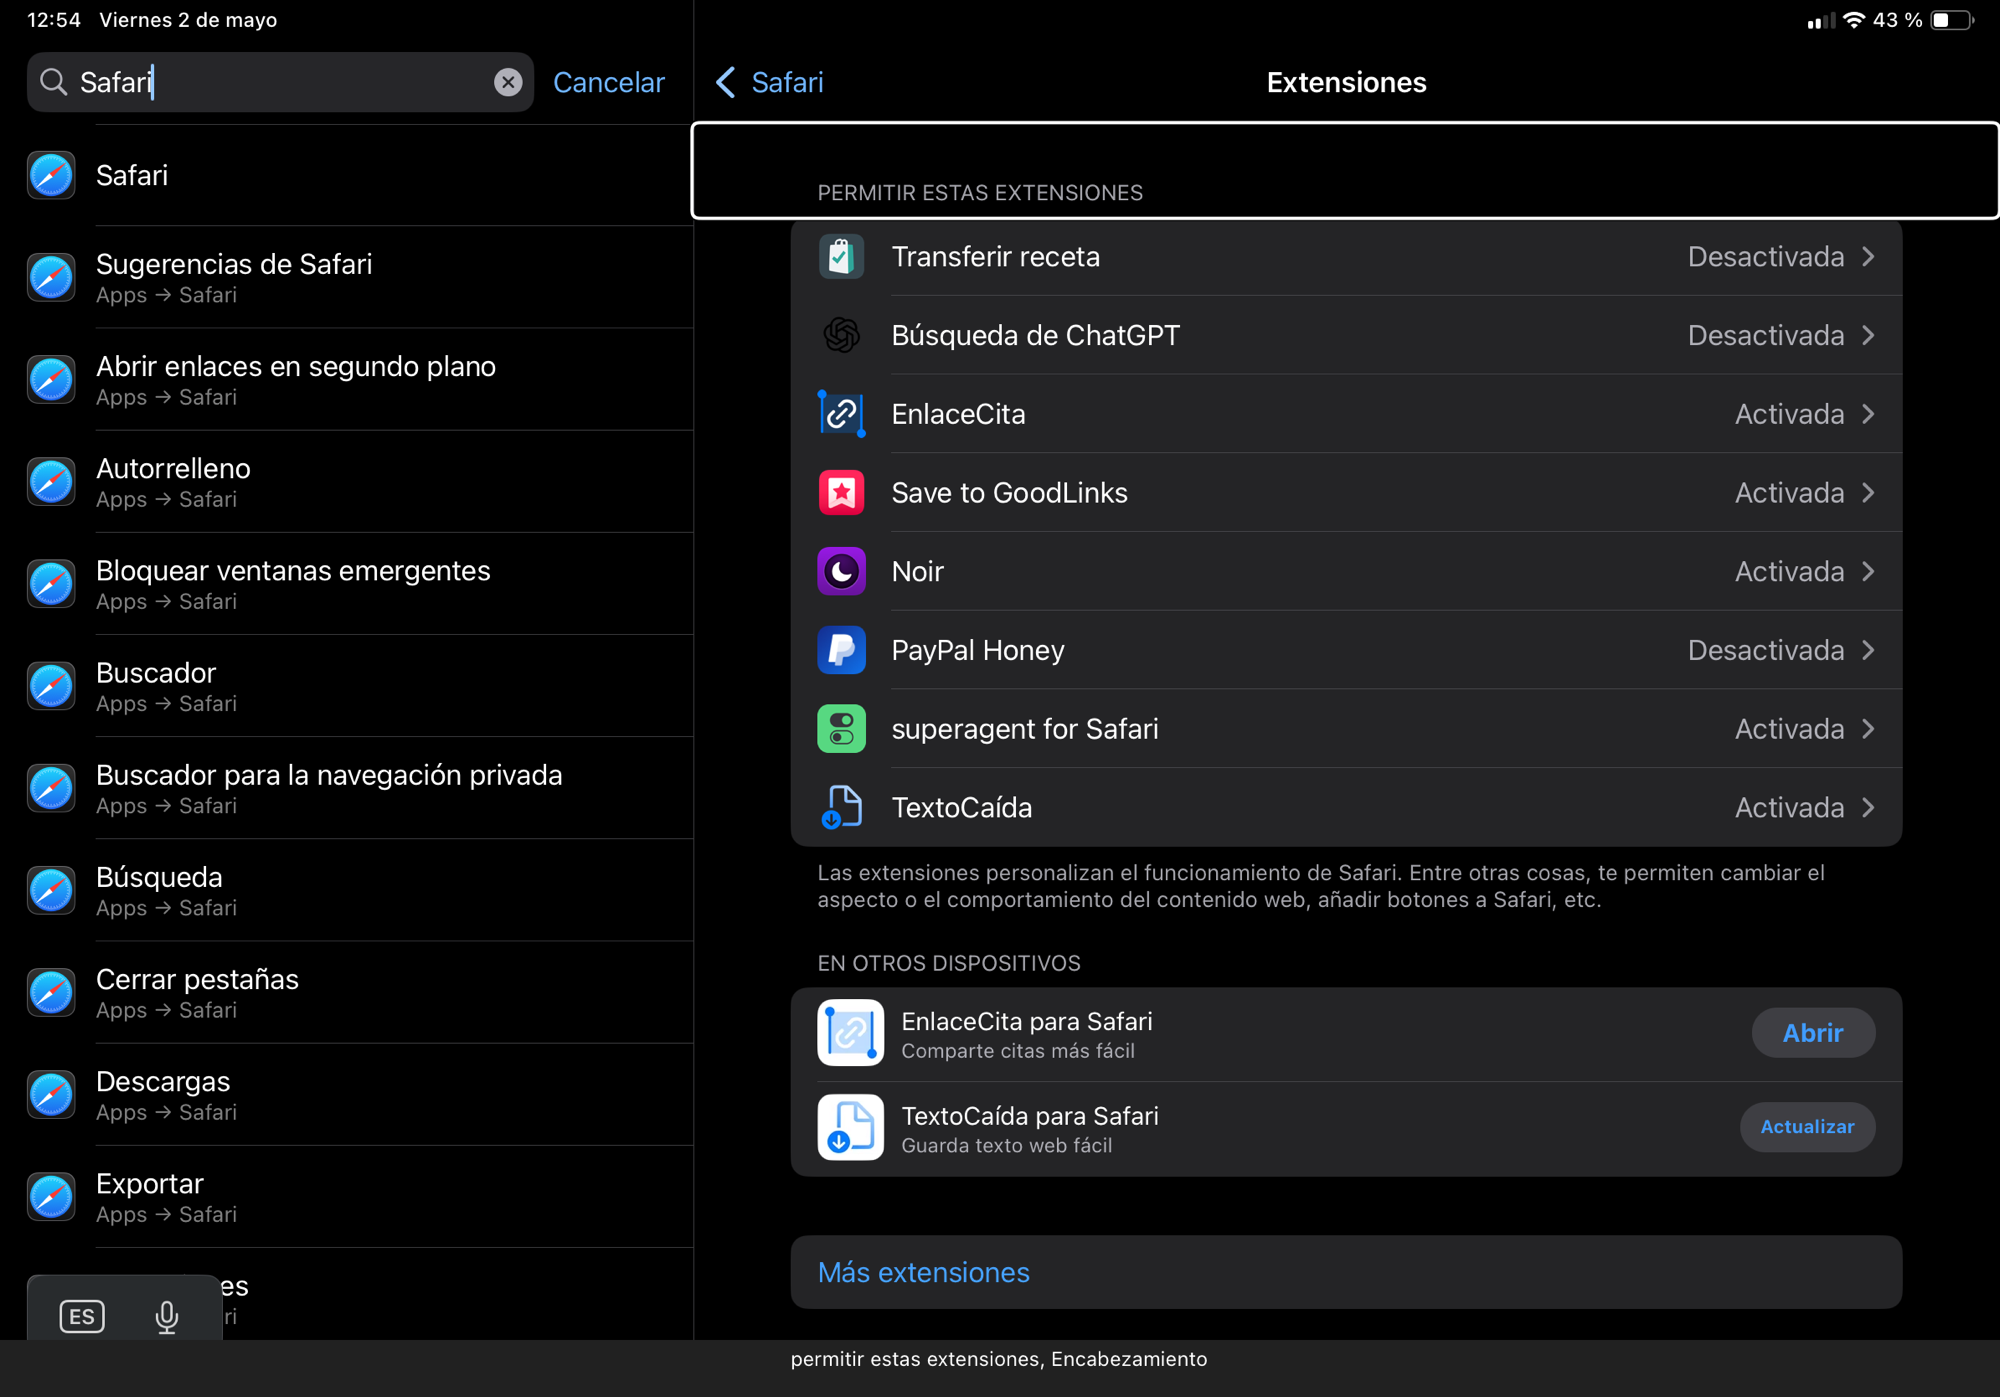Tap the TextoCaída document icon
This screenshot has width=2000, height=1397.
841,807
